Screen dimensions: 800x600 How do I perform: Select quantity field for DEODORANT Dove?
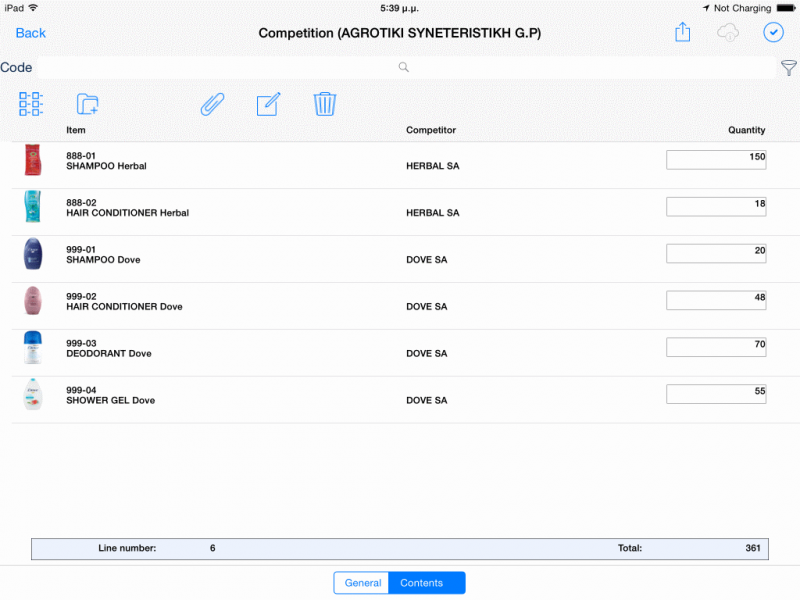click(716, 347)
